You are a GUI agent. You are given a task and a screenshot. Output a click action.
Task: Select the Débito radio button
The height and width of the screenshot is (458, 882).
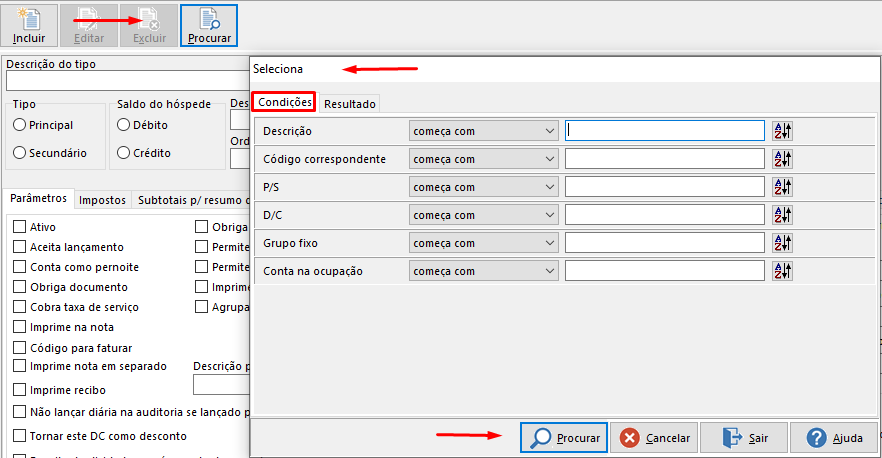pyautogui.click(x=124, y=125)
